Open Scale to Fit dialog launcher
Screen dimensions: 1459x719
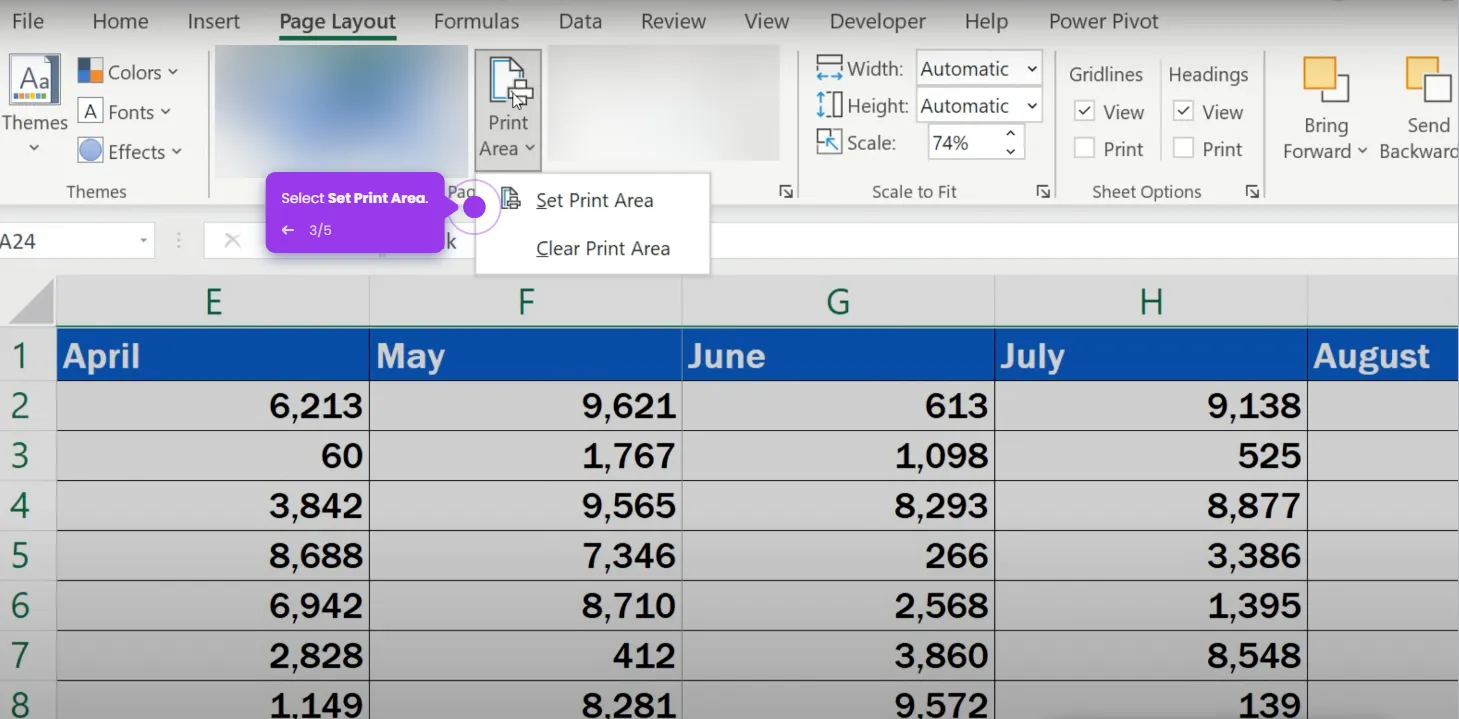1043,191
